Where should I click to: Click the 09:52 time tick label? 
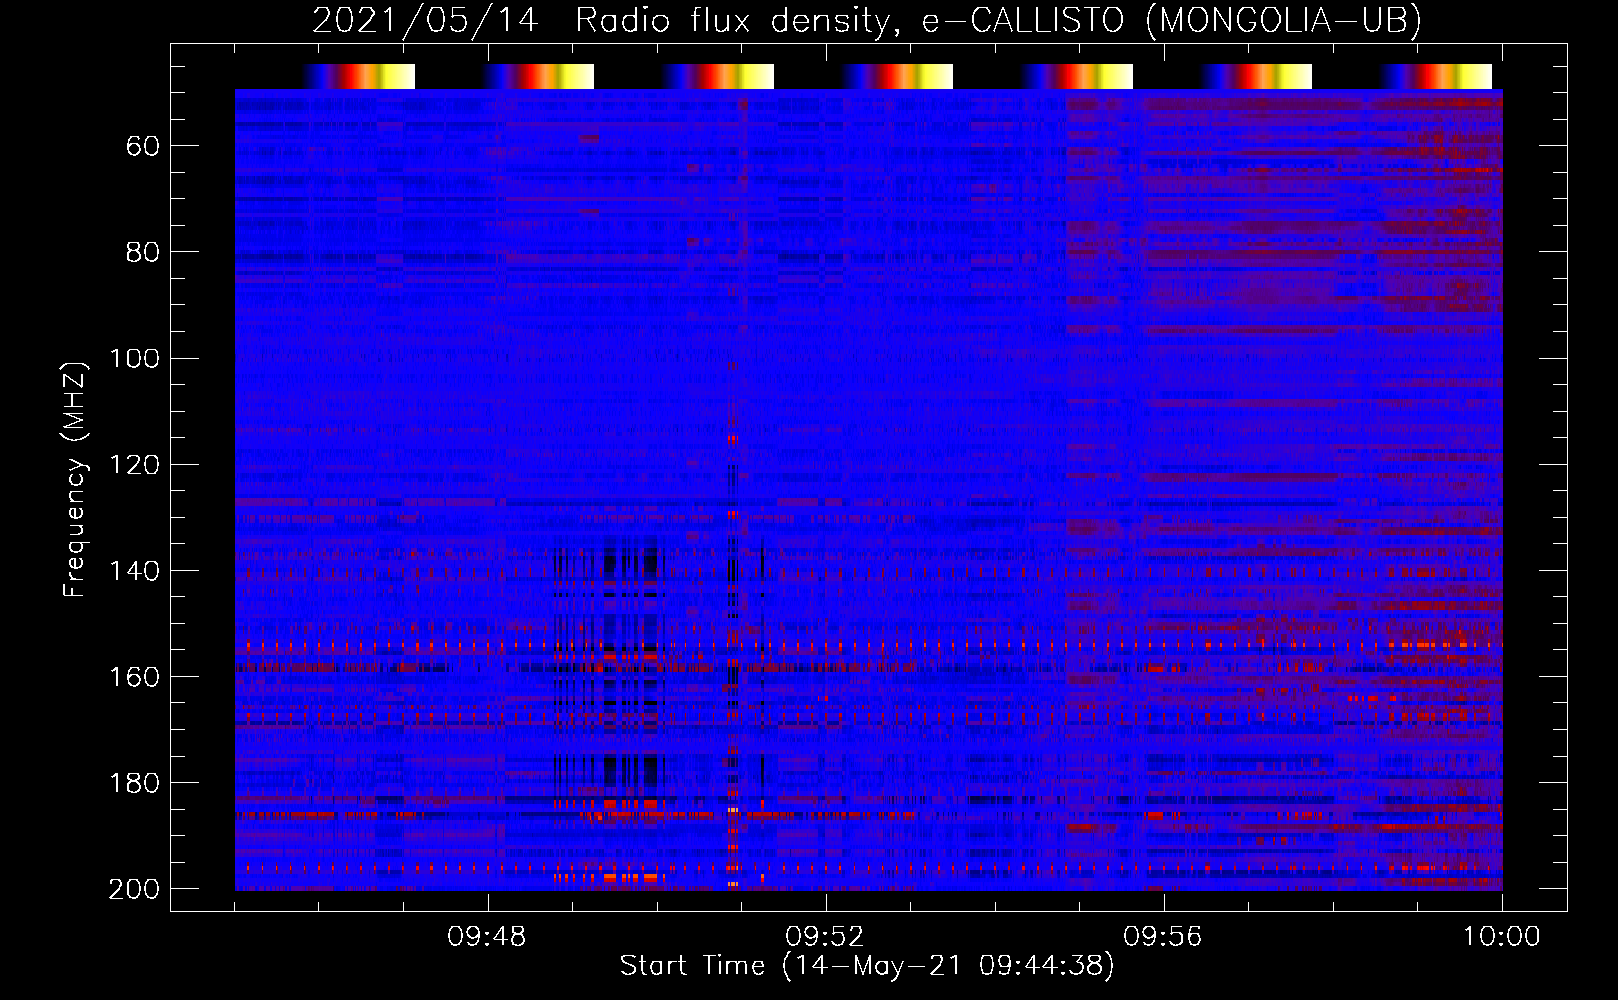(825, 937)
